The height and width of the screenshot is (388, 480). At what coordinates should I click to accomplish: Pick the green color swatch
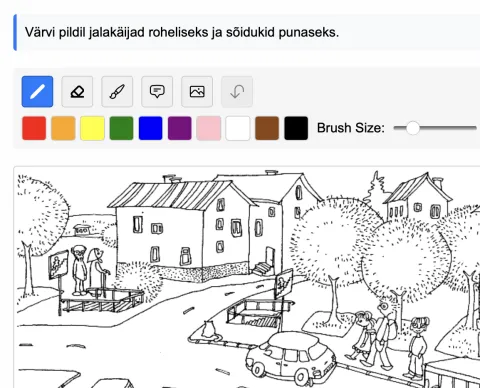[x=121, y=128]
